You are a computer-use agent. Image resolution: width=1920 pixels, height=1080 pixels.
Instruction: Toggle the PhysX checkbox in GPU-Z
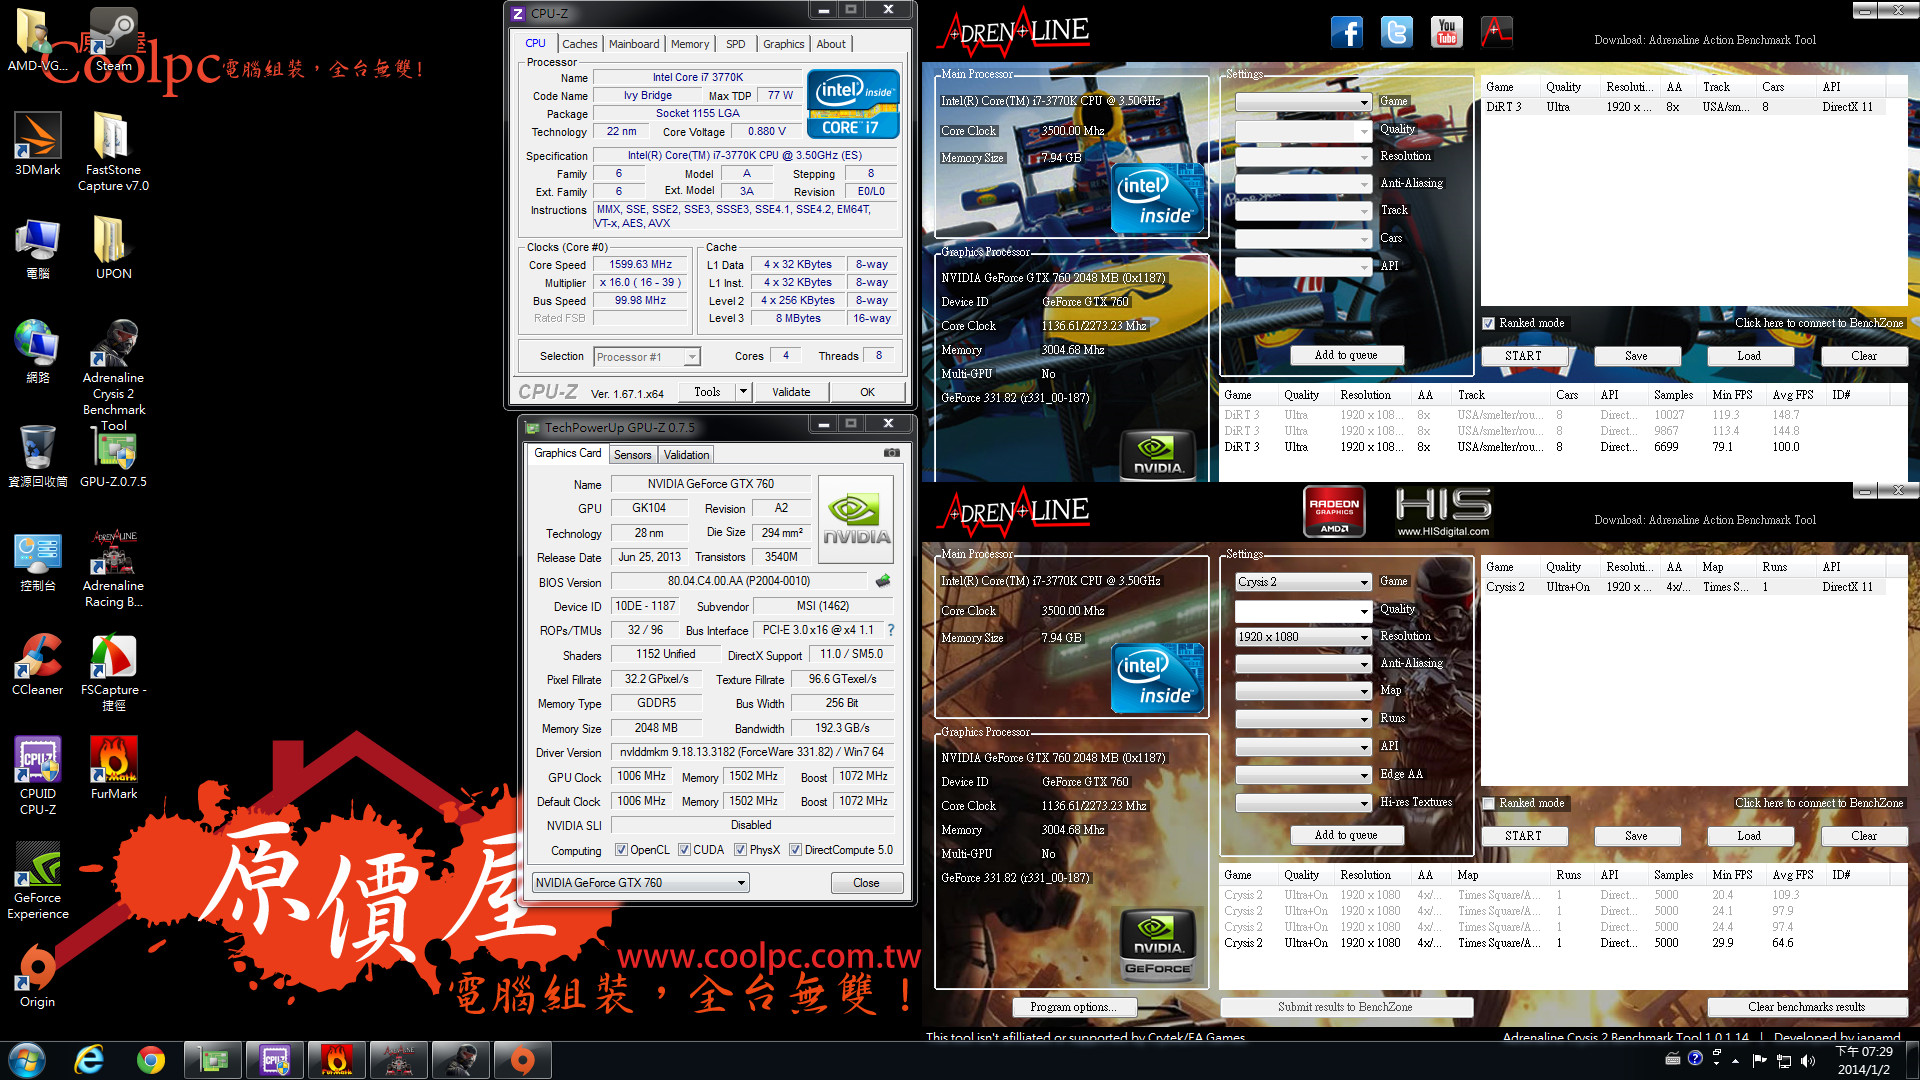point(740,850)
